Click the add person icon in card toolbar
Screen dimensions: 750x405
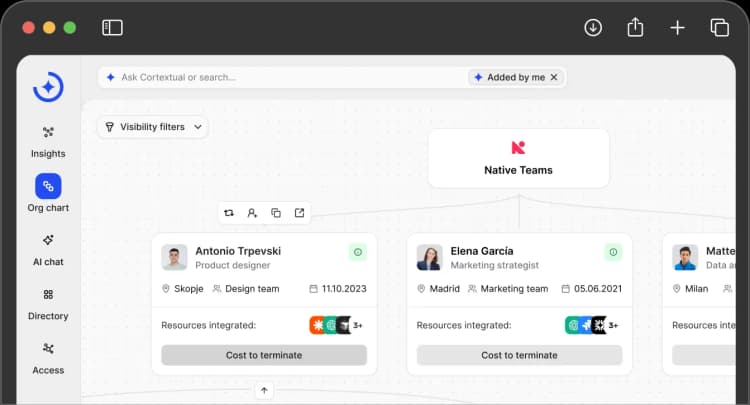[x=253, y=213]
